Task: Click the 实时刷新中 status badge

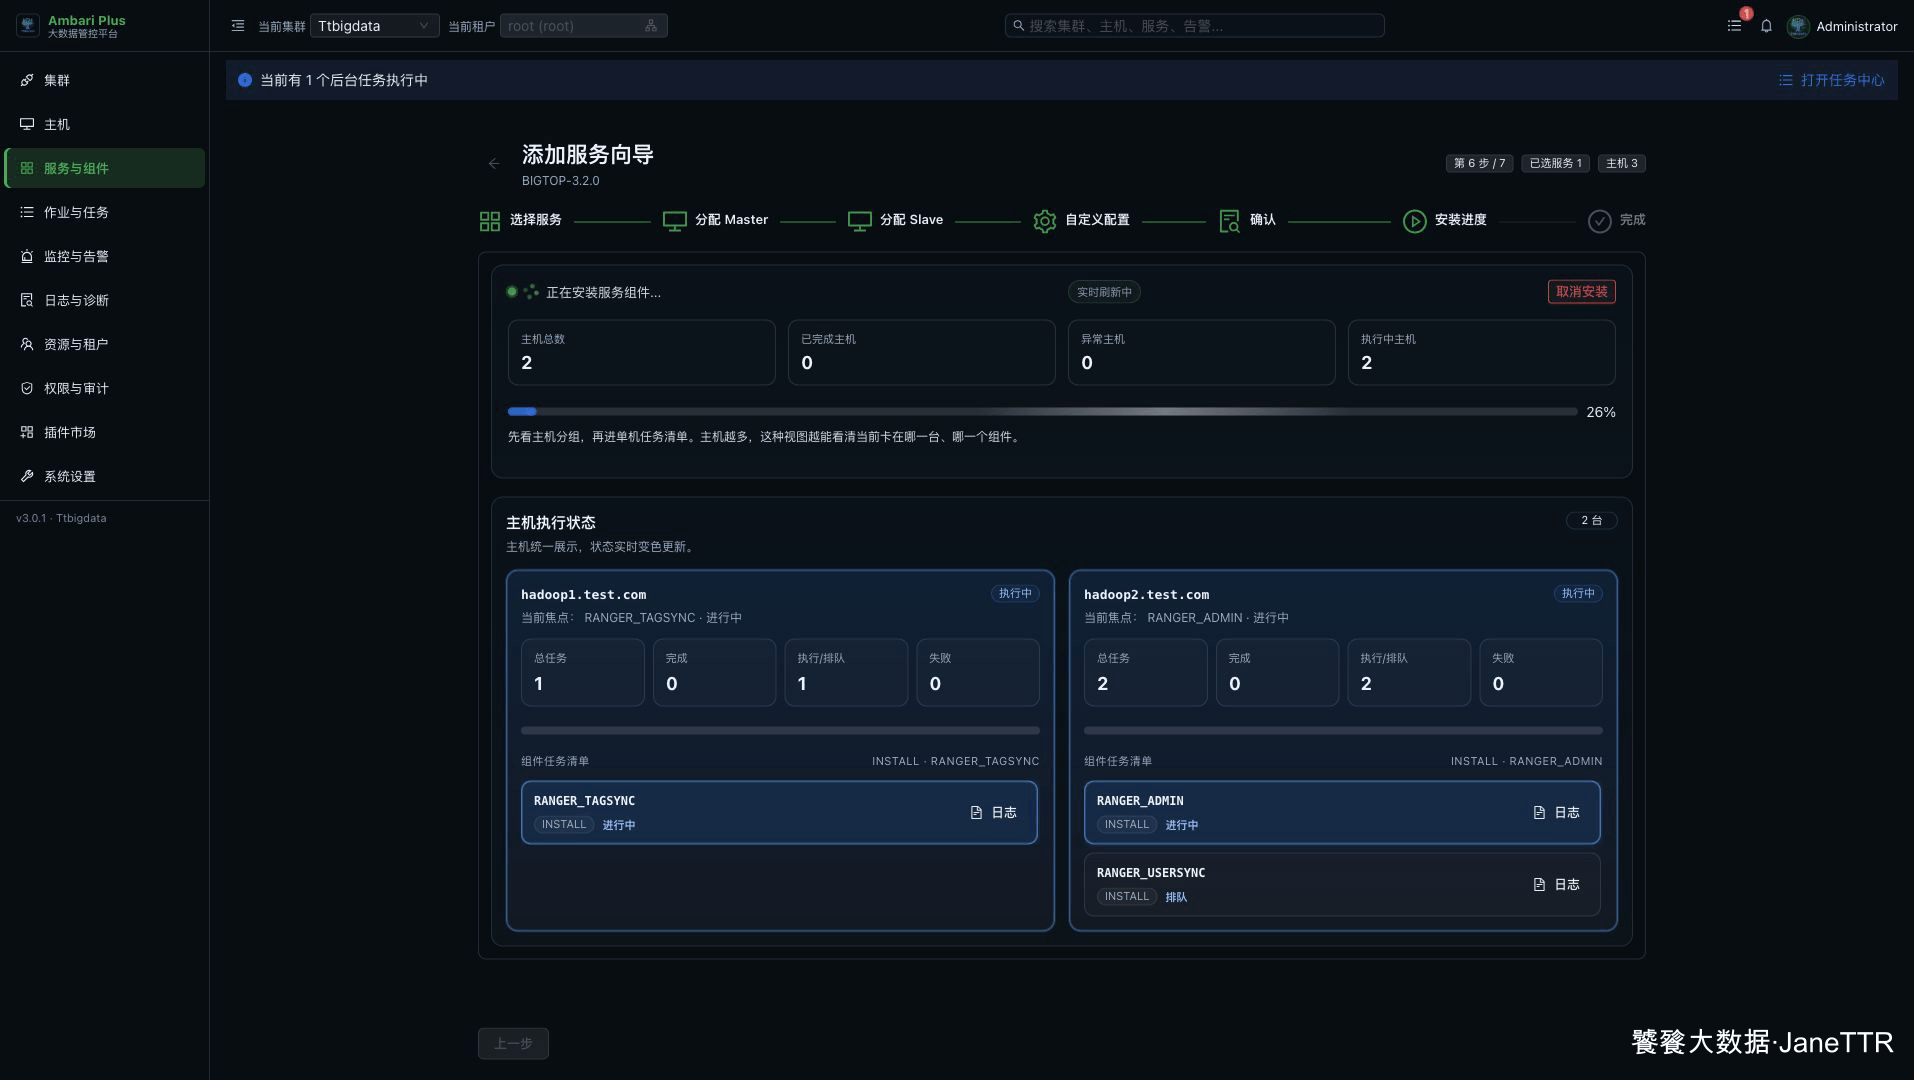Action: pyautogui.click(x=1104, y=292)
